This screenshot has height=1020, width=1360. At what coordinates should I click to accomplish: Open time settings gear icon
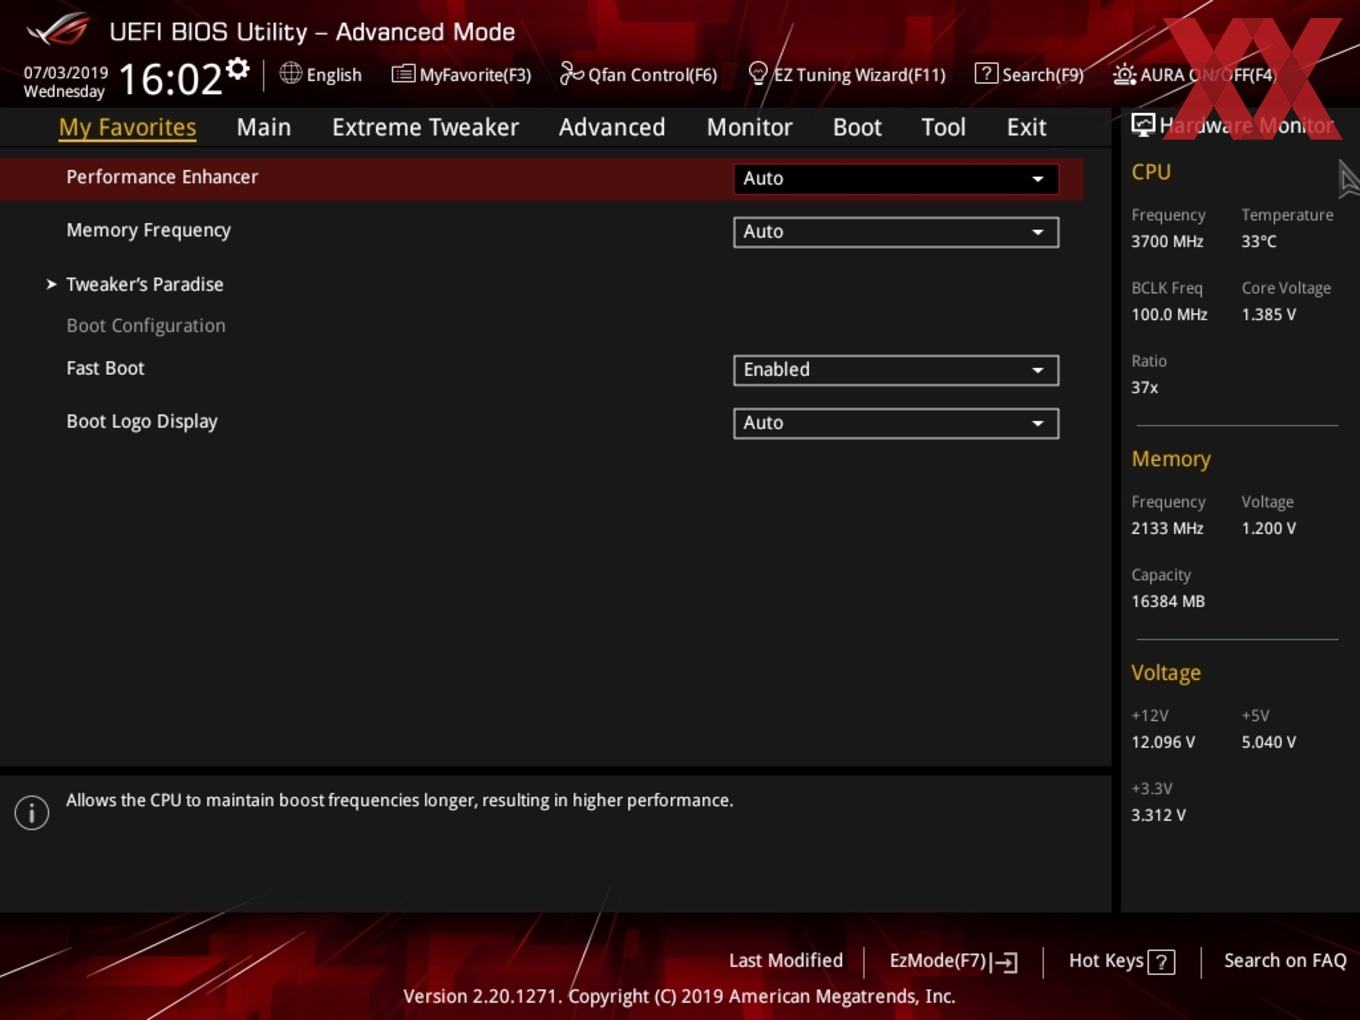238,69
